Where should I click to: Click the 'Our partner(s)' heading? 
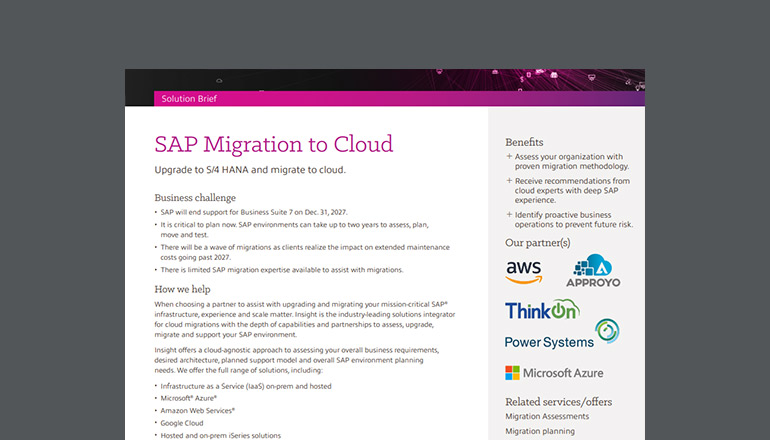[537, 242]
